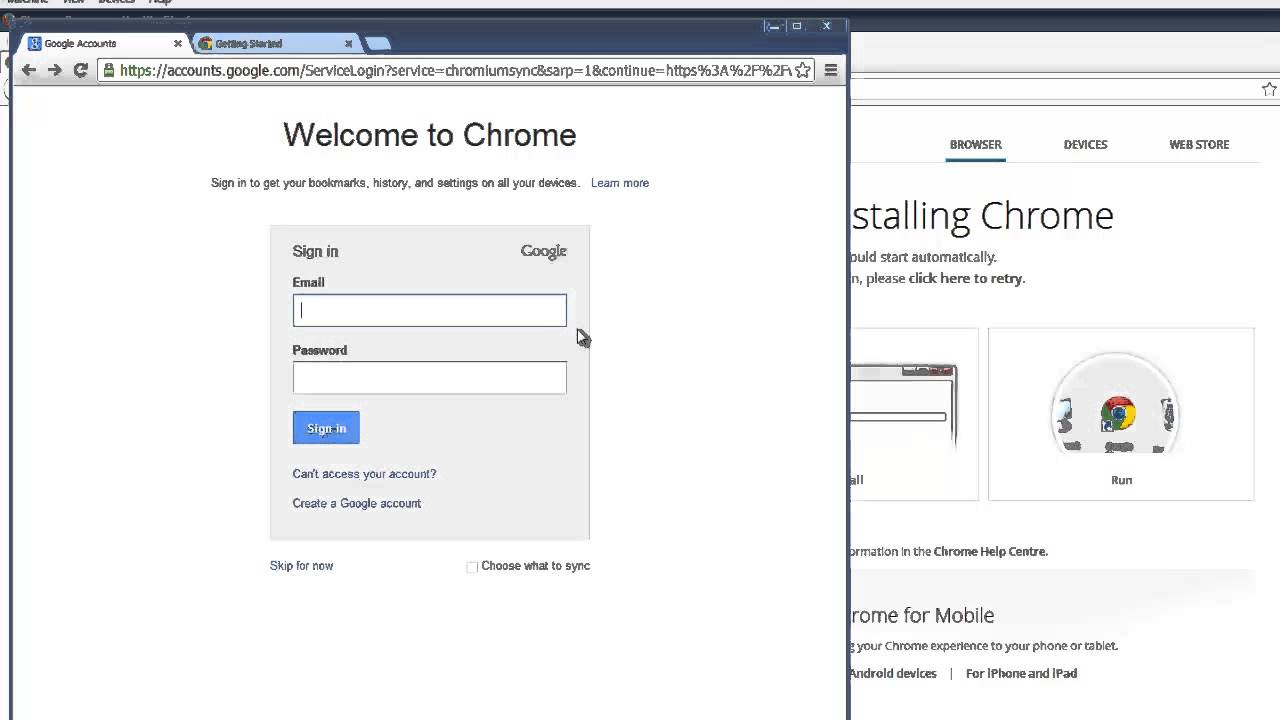Open the Android devices link

tap(893, 673)
